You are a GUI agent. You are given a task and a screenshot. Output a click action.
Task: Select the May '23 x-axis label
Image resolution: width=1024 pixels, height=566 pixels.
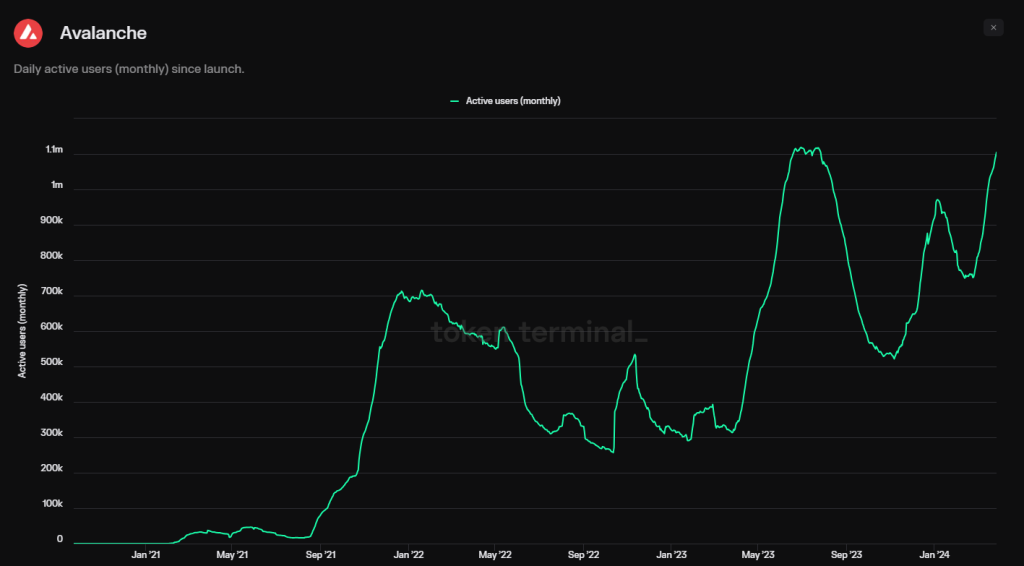coord(759,554)
